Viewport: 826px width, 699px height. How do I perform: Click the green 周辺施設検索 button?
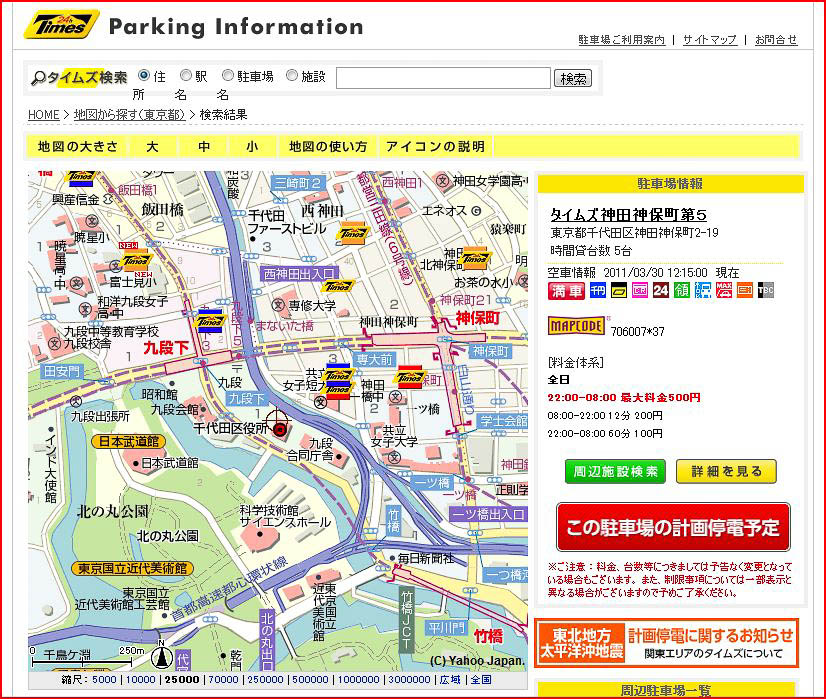click(x=615, y=472)
